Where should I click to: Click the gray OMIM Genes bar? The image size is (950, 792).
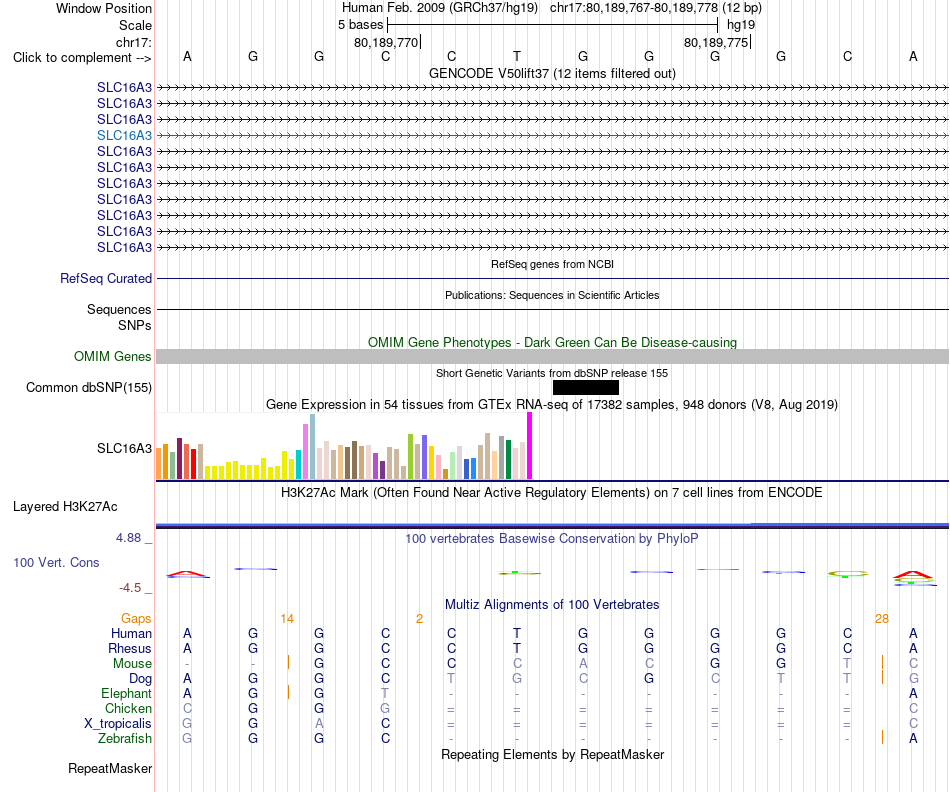(552, 356)
